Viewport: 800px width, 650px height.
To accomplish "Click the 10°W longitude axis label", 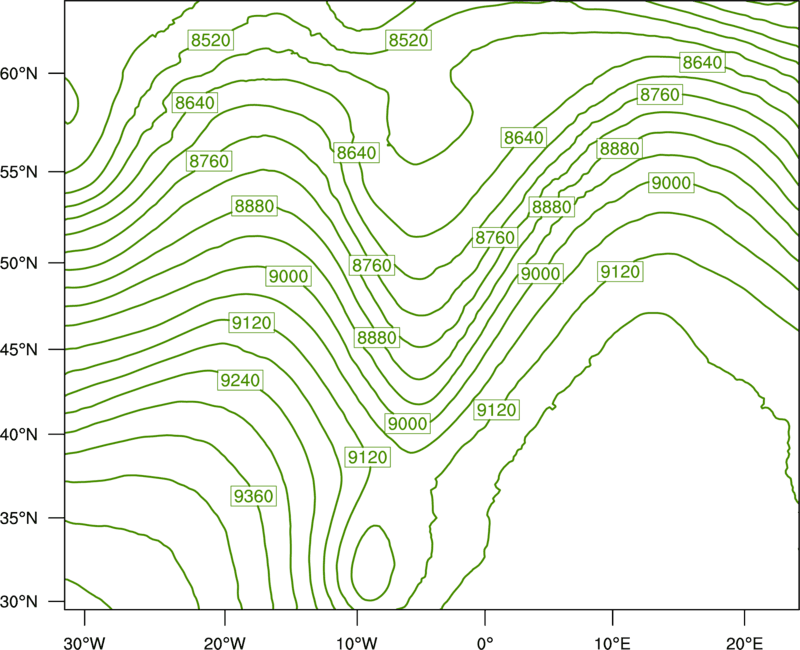I will [357, 642].
